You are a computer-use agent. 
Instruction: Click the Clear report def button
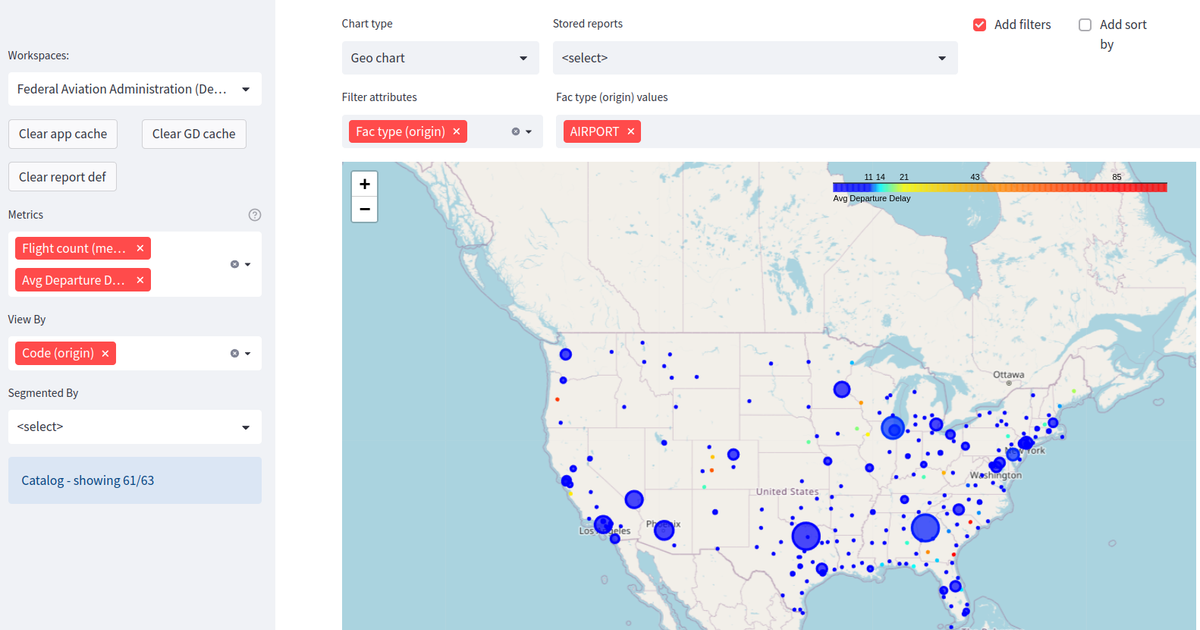(x=62, y=176)
